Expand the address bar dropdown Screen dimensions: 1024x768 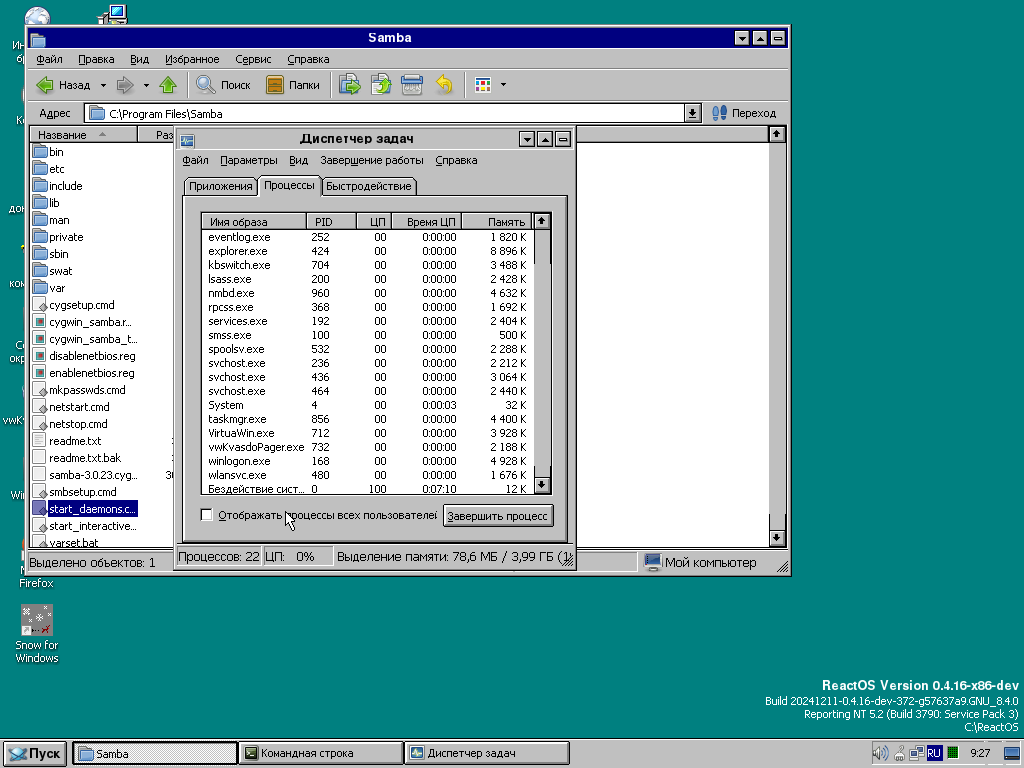point(692,113)
